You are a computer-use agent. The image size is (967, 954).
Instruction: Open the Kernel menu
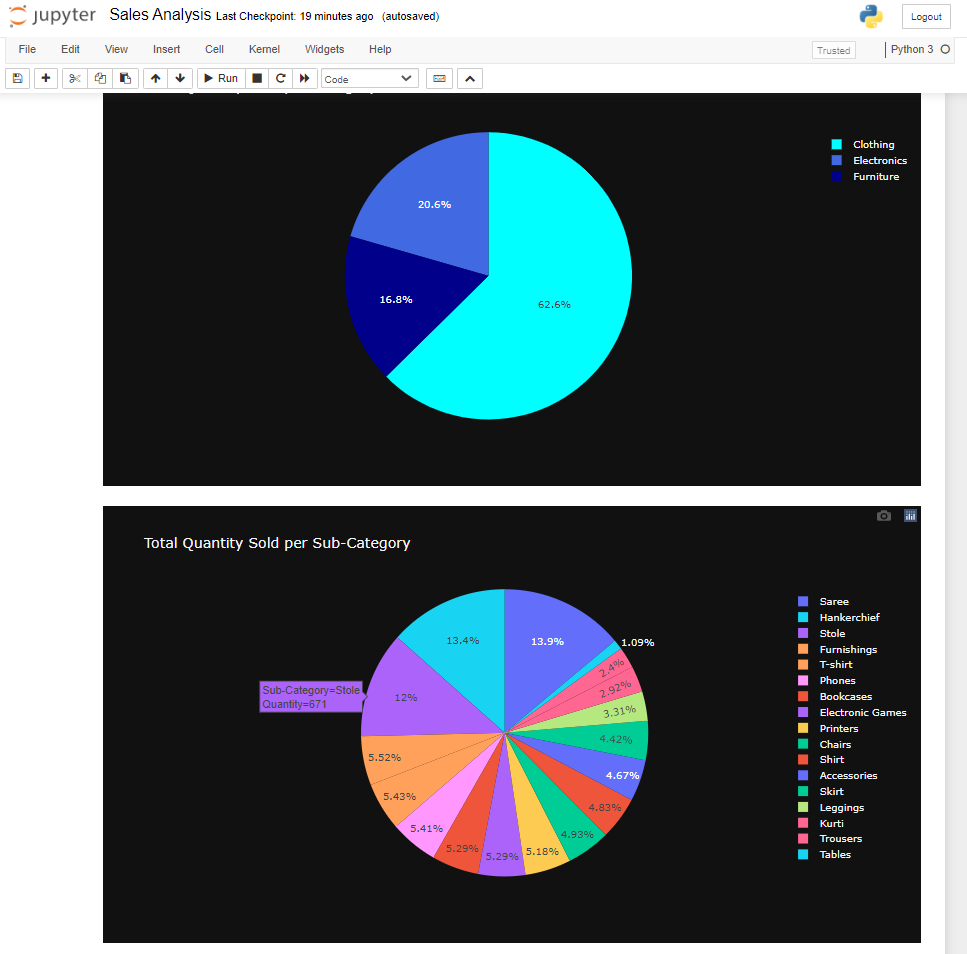point(264,49)
